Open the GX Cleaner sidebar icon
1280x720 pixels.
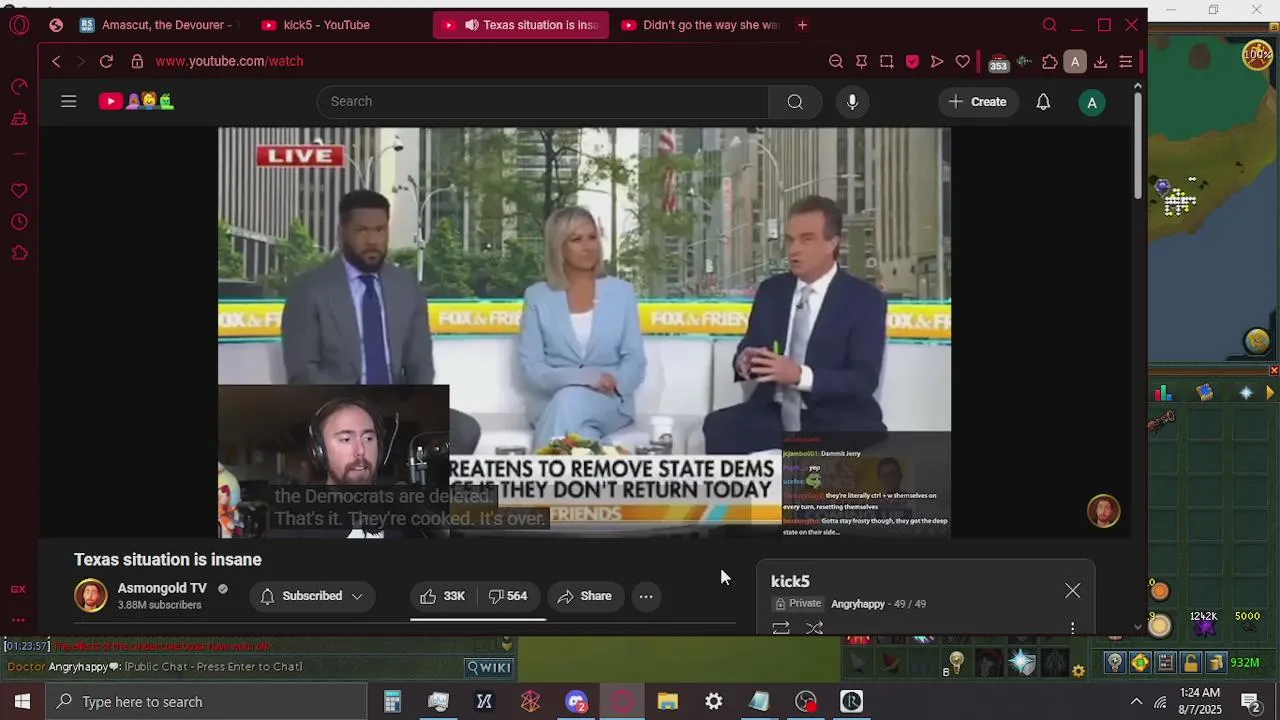coord(19,119)
